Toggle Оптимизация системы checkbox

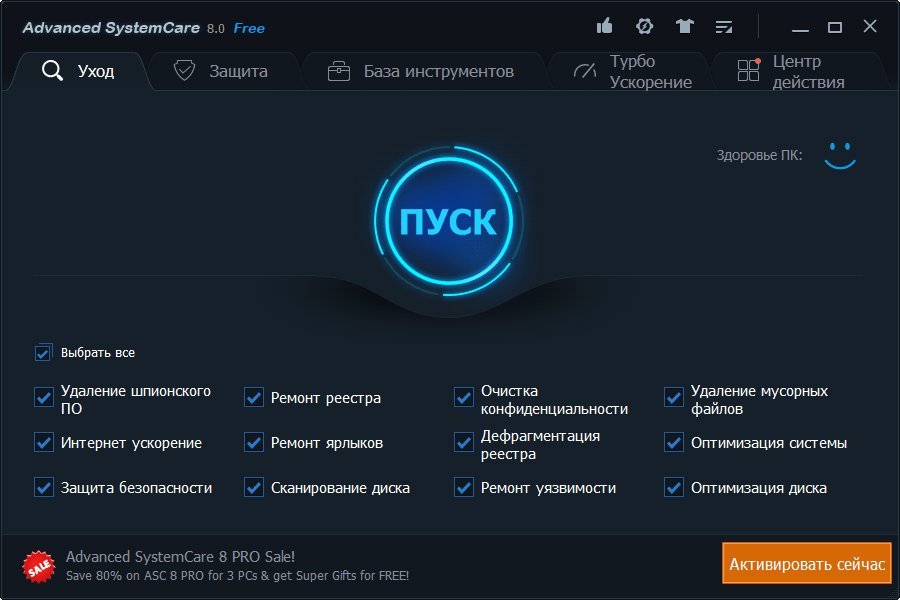coord(674,443)
